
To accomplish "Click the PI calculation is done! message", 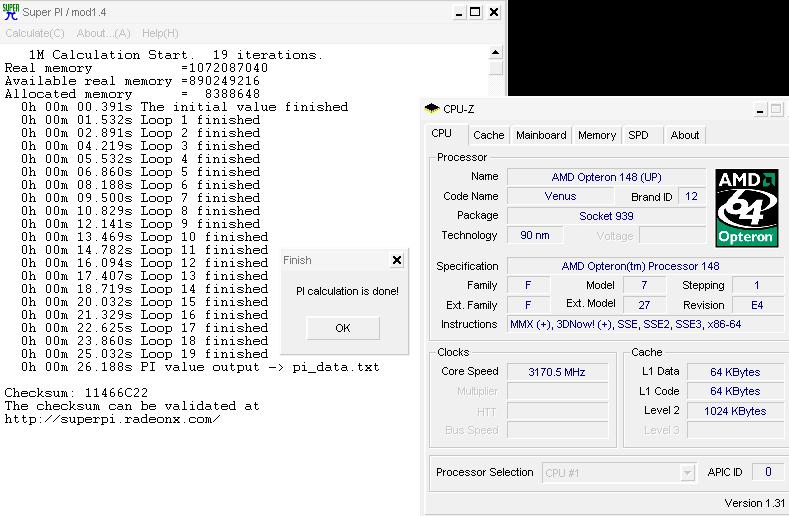I will pos(347,291).
